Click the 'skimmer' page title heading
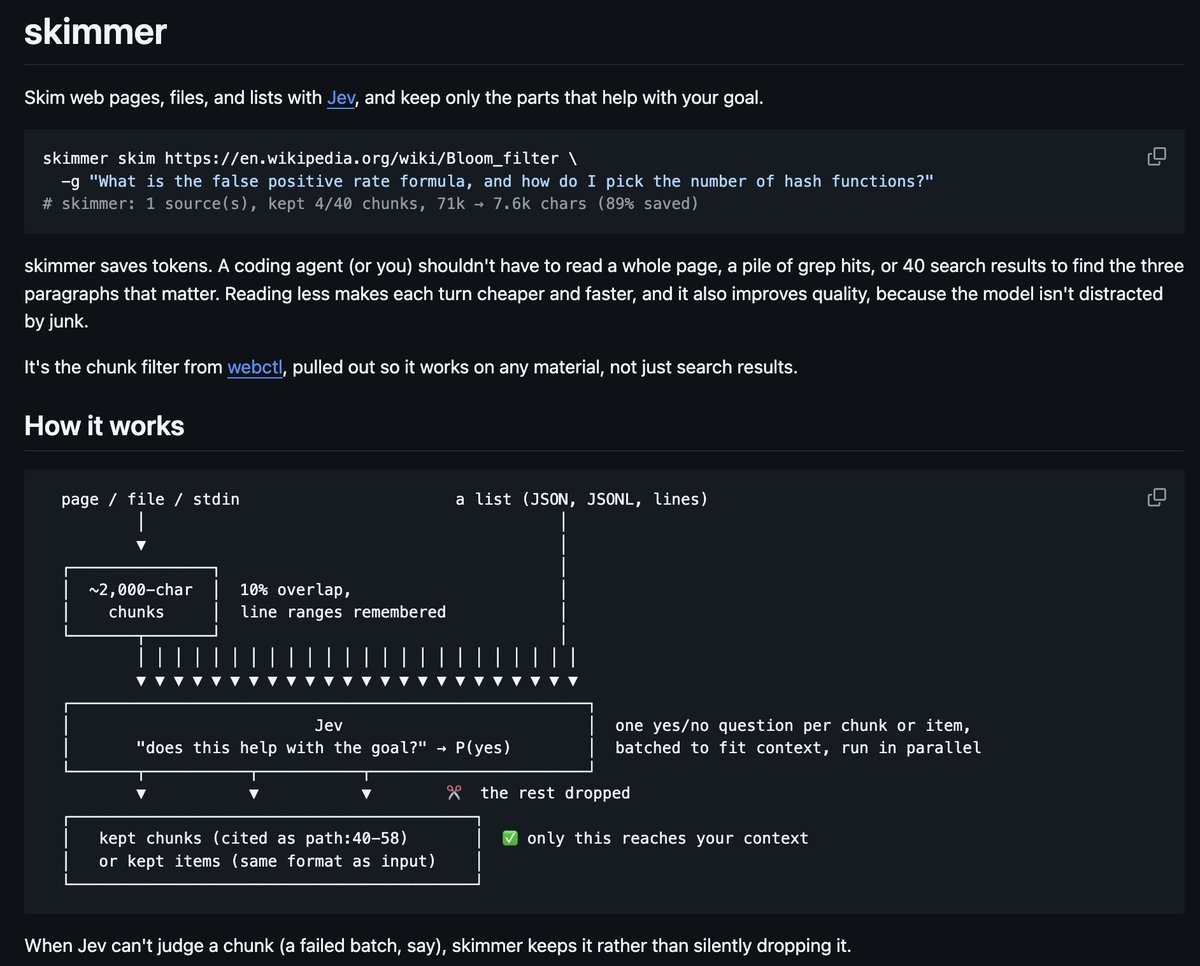Image resolution: width=1200 pixels, height=966 pixels. (x=95, y=31)
